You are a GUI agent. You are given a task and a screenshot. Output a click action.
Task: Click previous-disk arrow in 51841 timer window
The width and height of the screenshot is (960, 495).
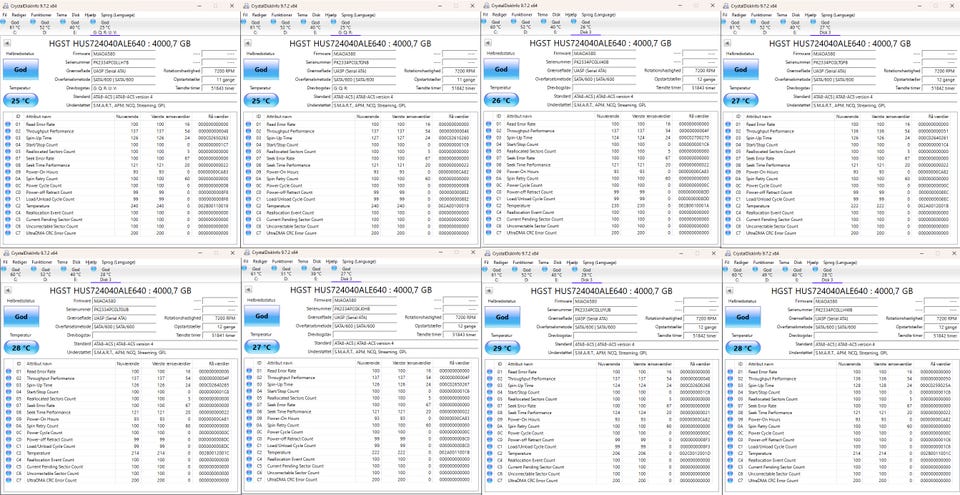7,290
